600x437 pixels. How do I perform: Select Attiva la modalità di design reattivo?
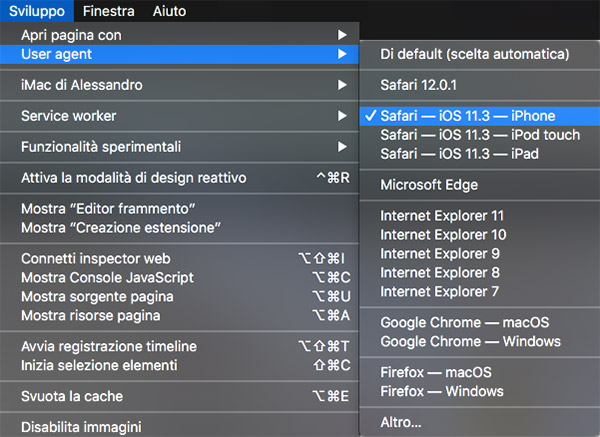pyautogui.click(x=179, y=178)
